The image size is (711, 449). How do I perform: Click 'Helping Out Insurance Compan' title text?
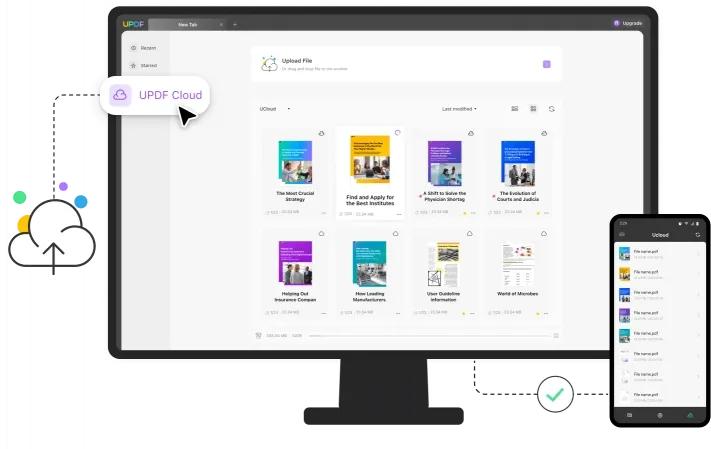pos(295,297)
